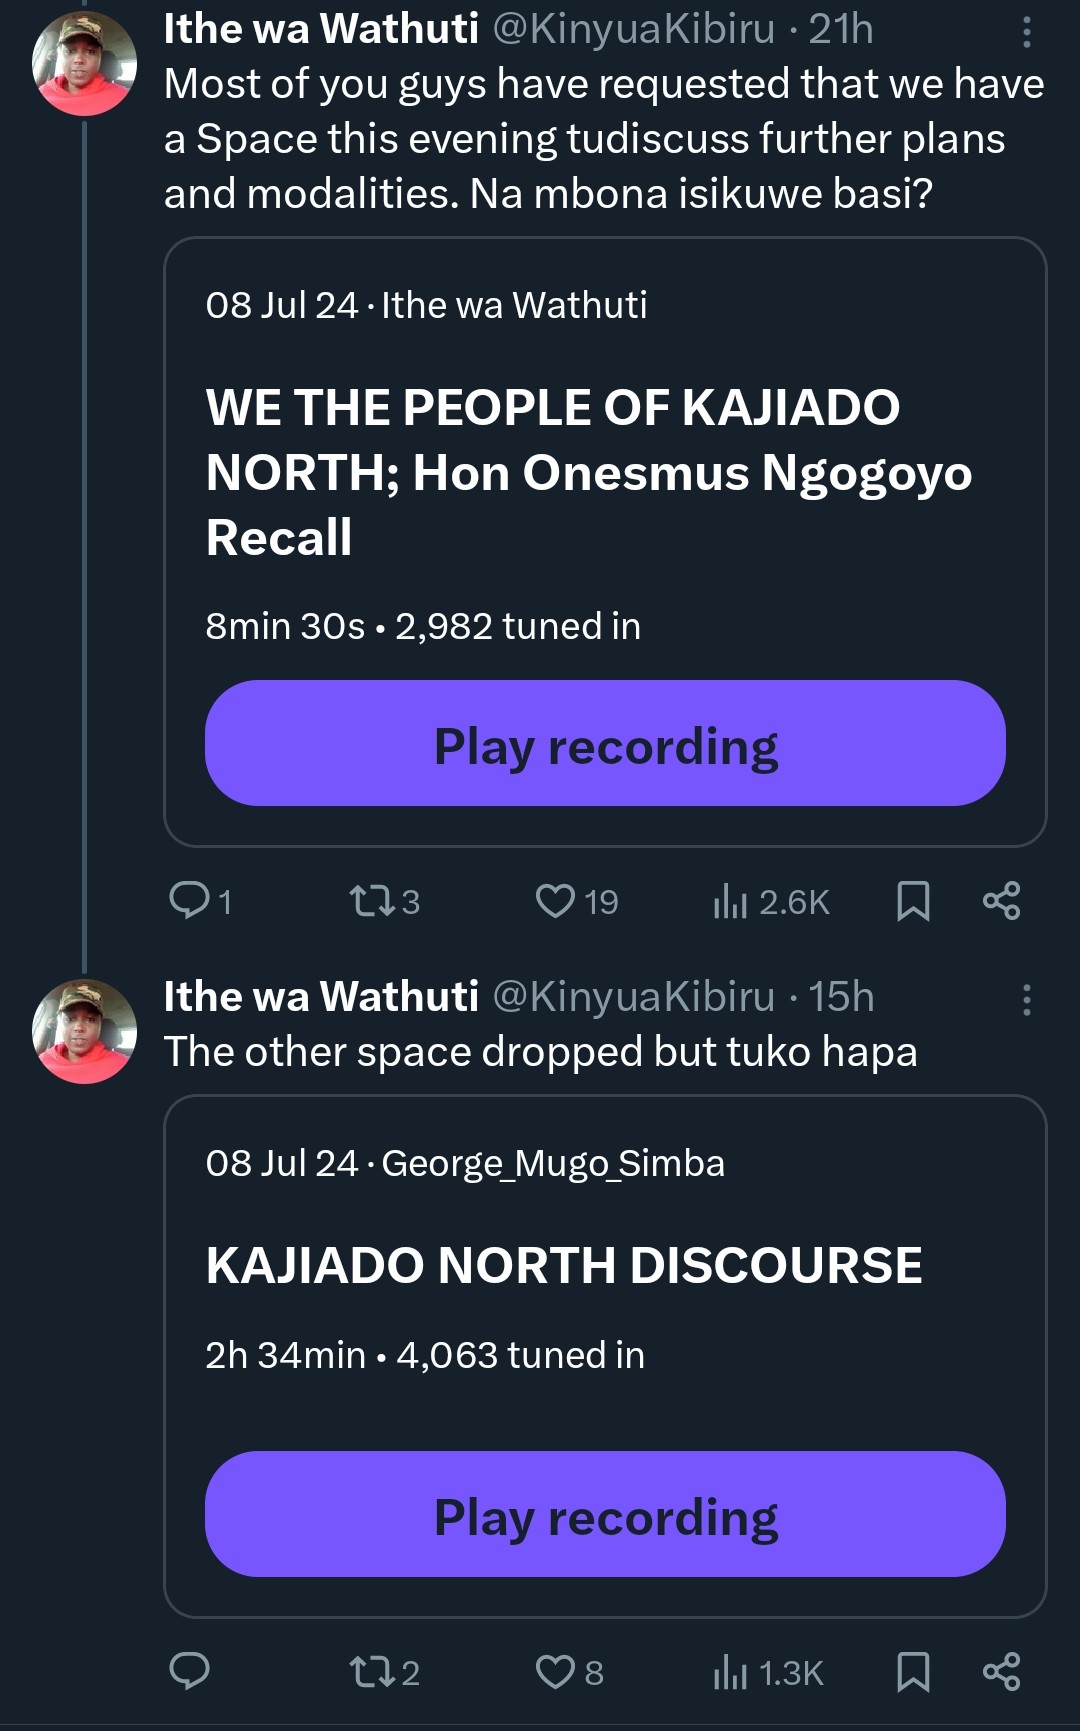Image resolution: width=1080 pixels, height=1731 pixels.
Task: Open more options on the 15h tweet
Action: coord(1026,999)
